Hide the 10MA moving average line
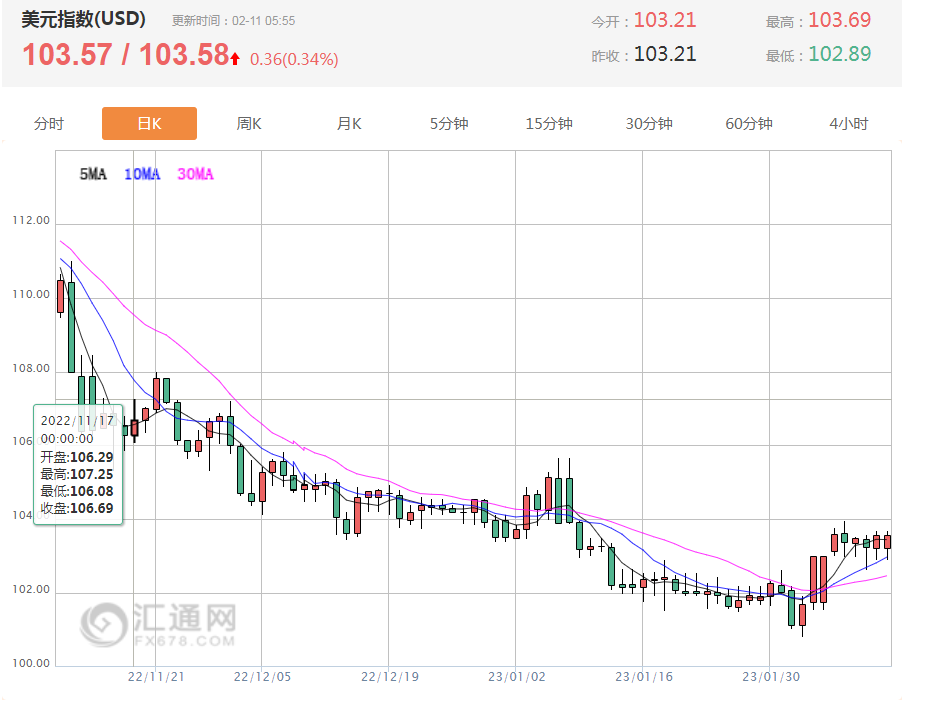Image resolution: width=942 pixels, height=702 pixels. coord(141,174)
